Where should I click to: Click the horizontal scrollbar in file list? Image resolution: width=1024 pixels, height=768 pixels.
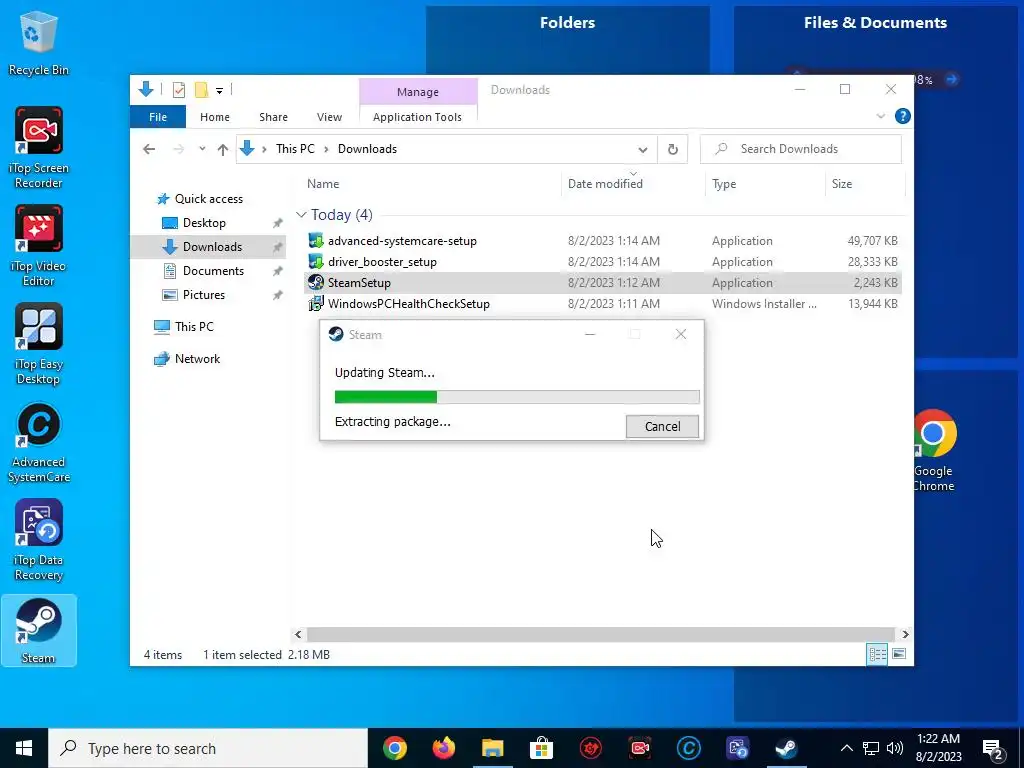(600, 634)
